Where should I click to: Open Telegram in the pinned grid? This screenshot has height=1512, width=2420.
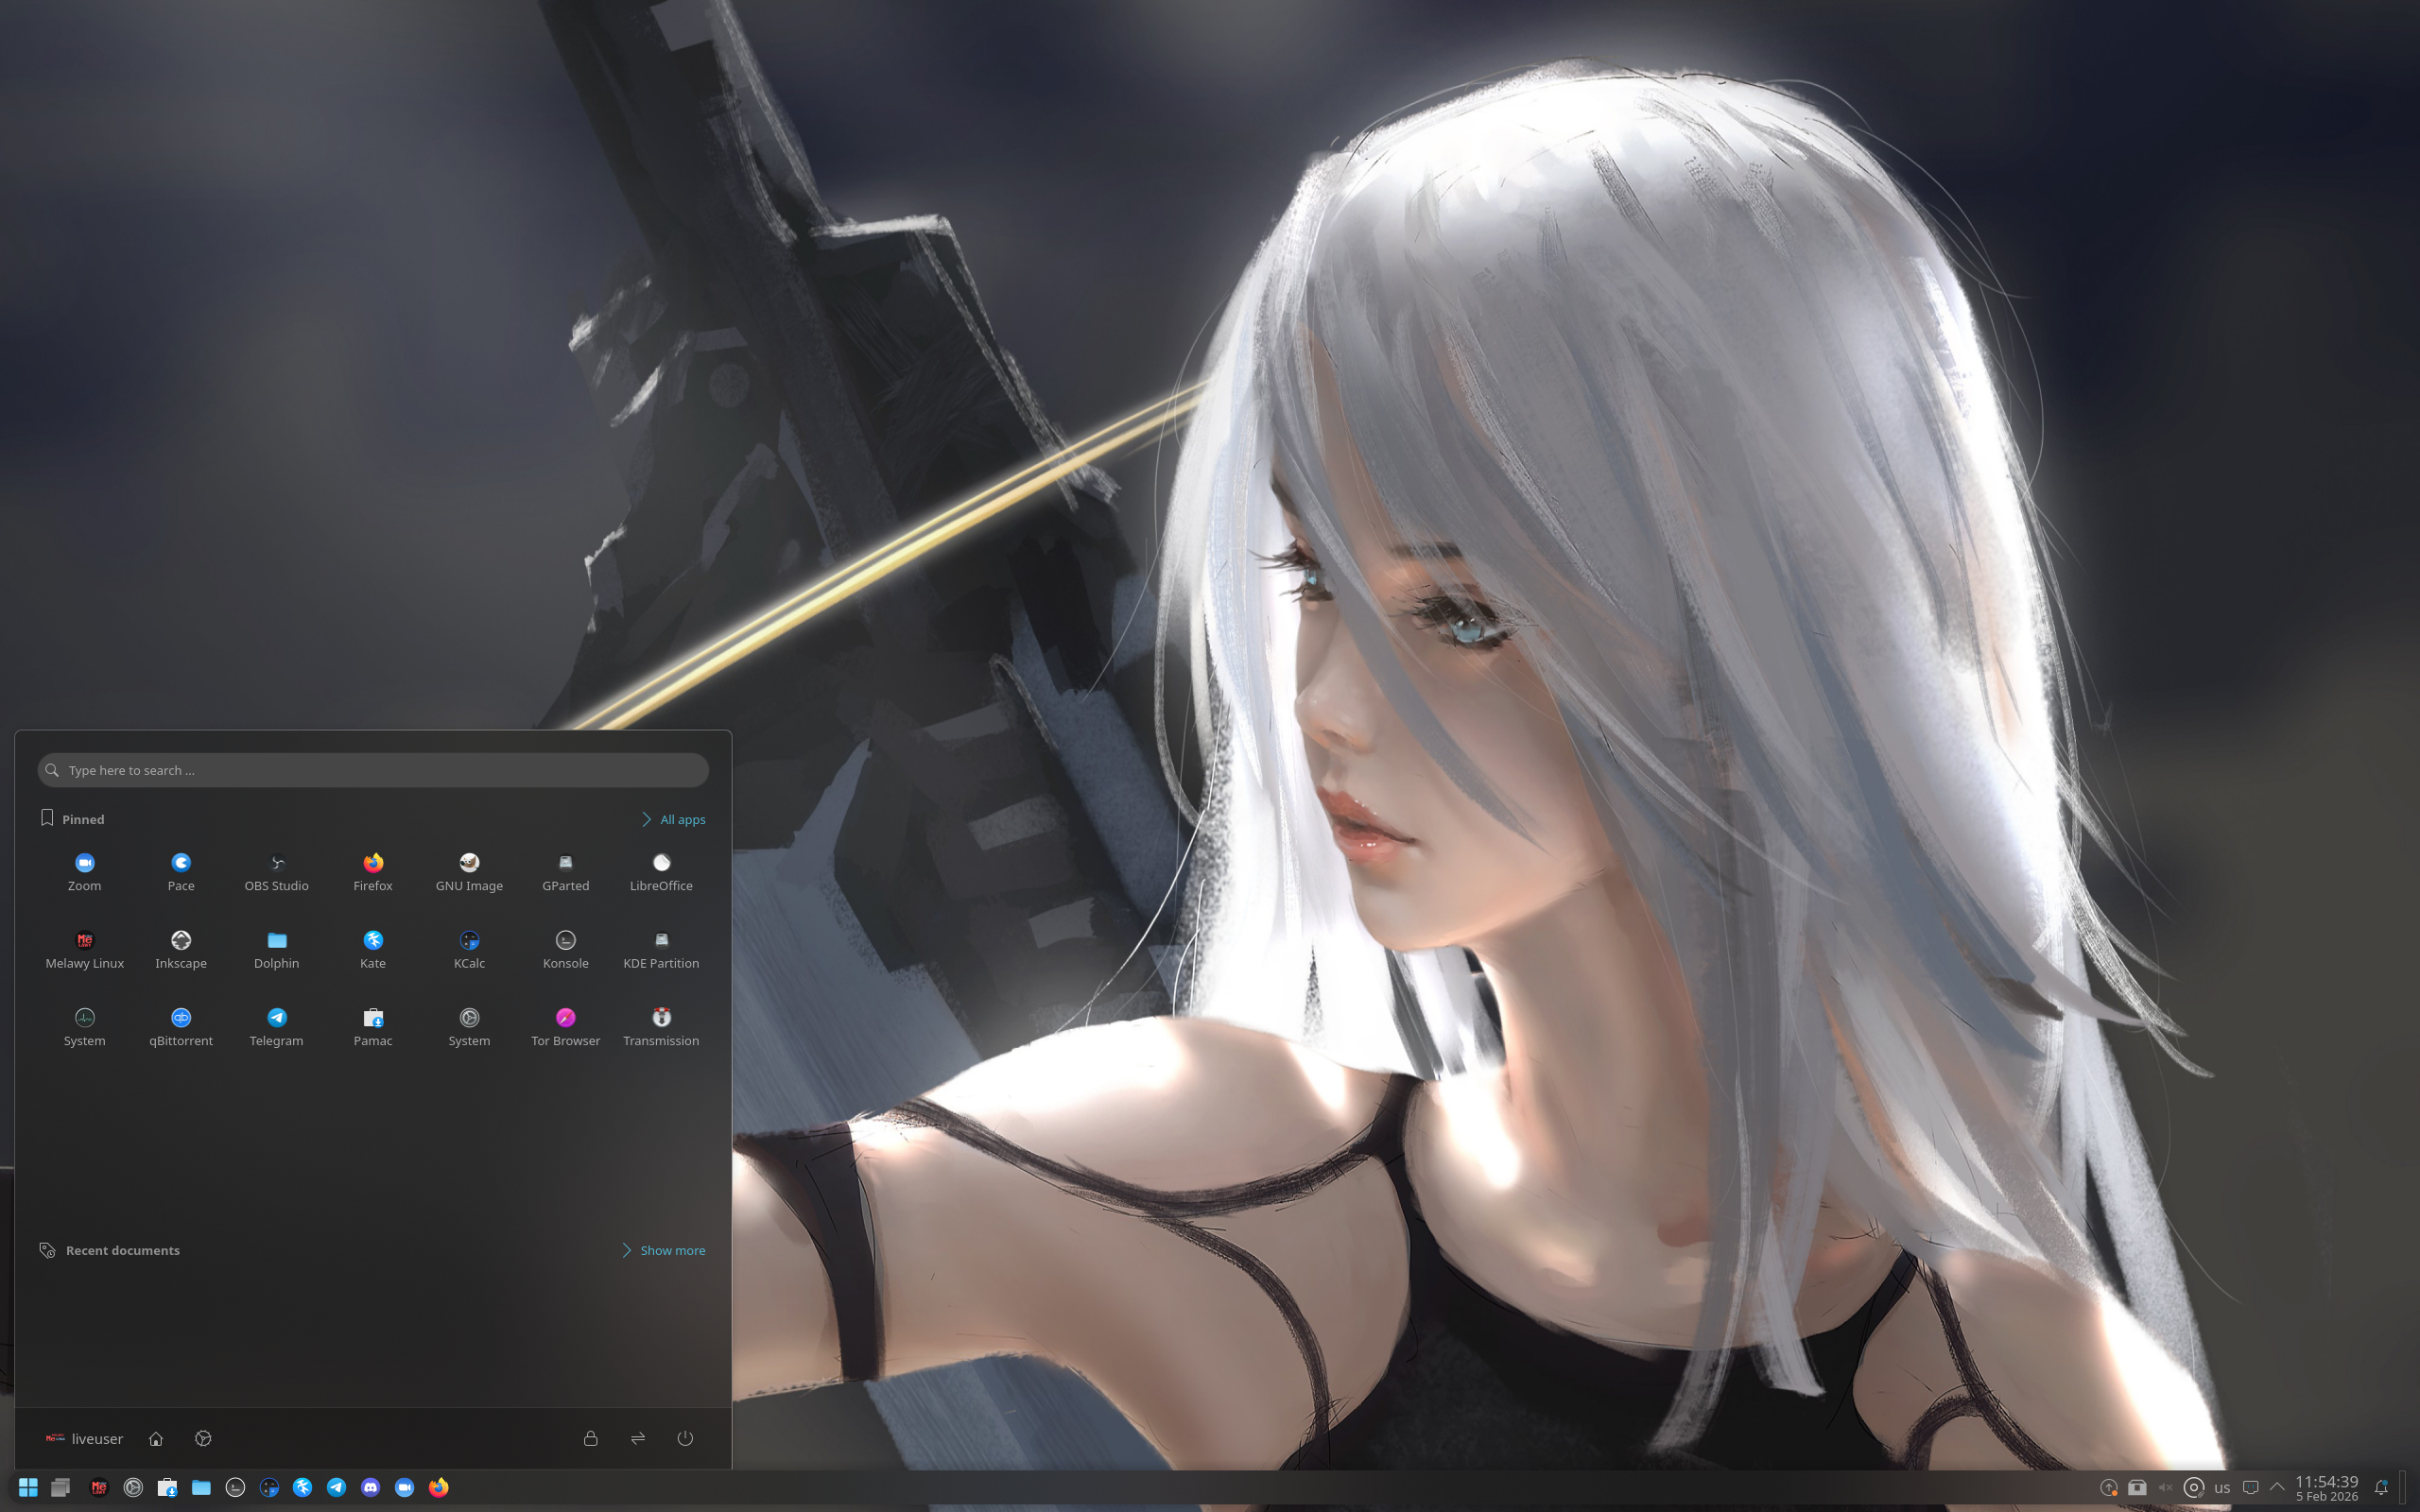click(x=277, y=1027)
